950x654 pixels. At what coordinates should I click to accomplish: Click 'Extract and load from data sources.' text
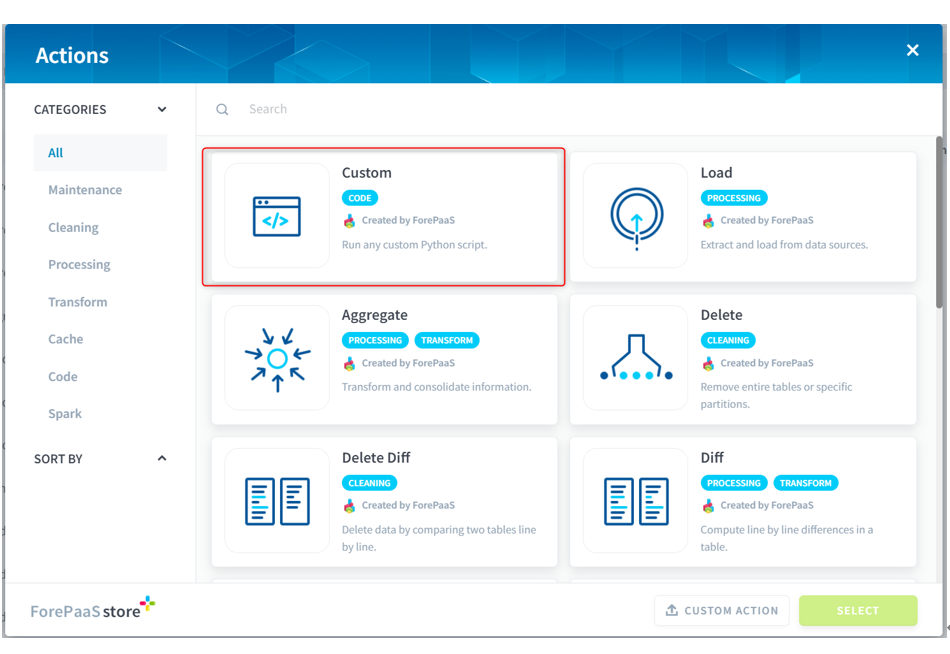(x=784, y=245)
